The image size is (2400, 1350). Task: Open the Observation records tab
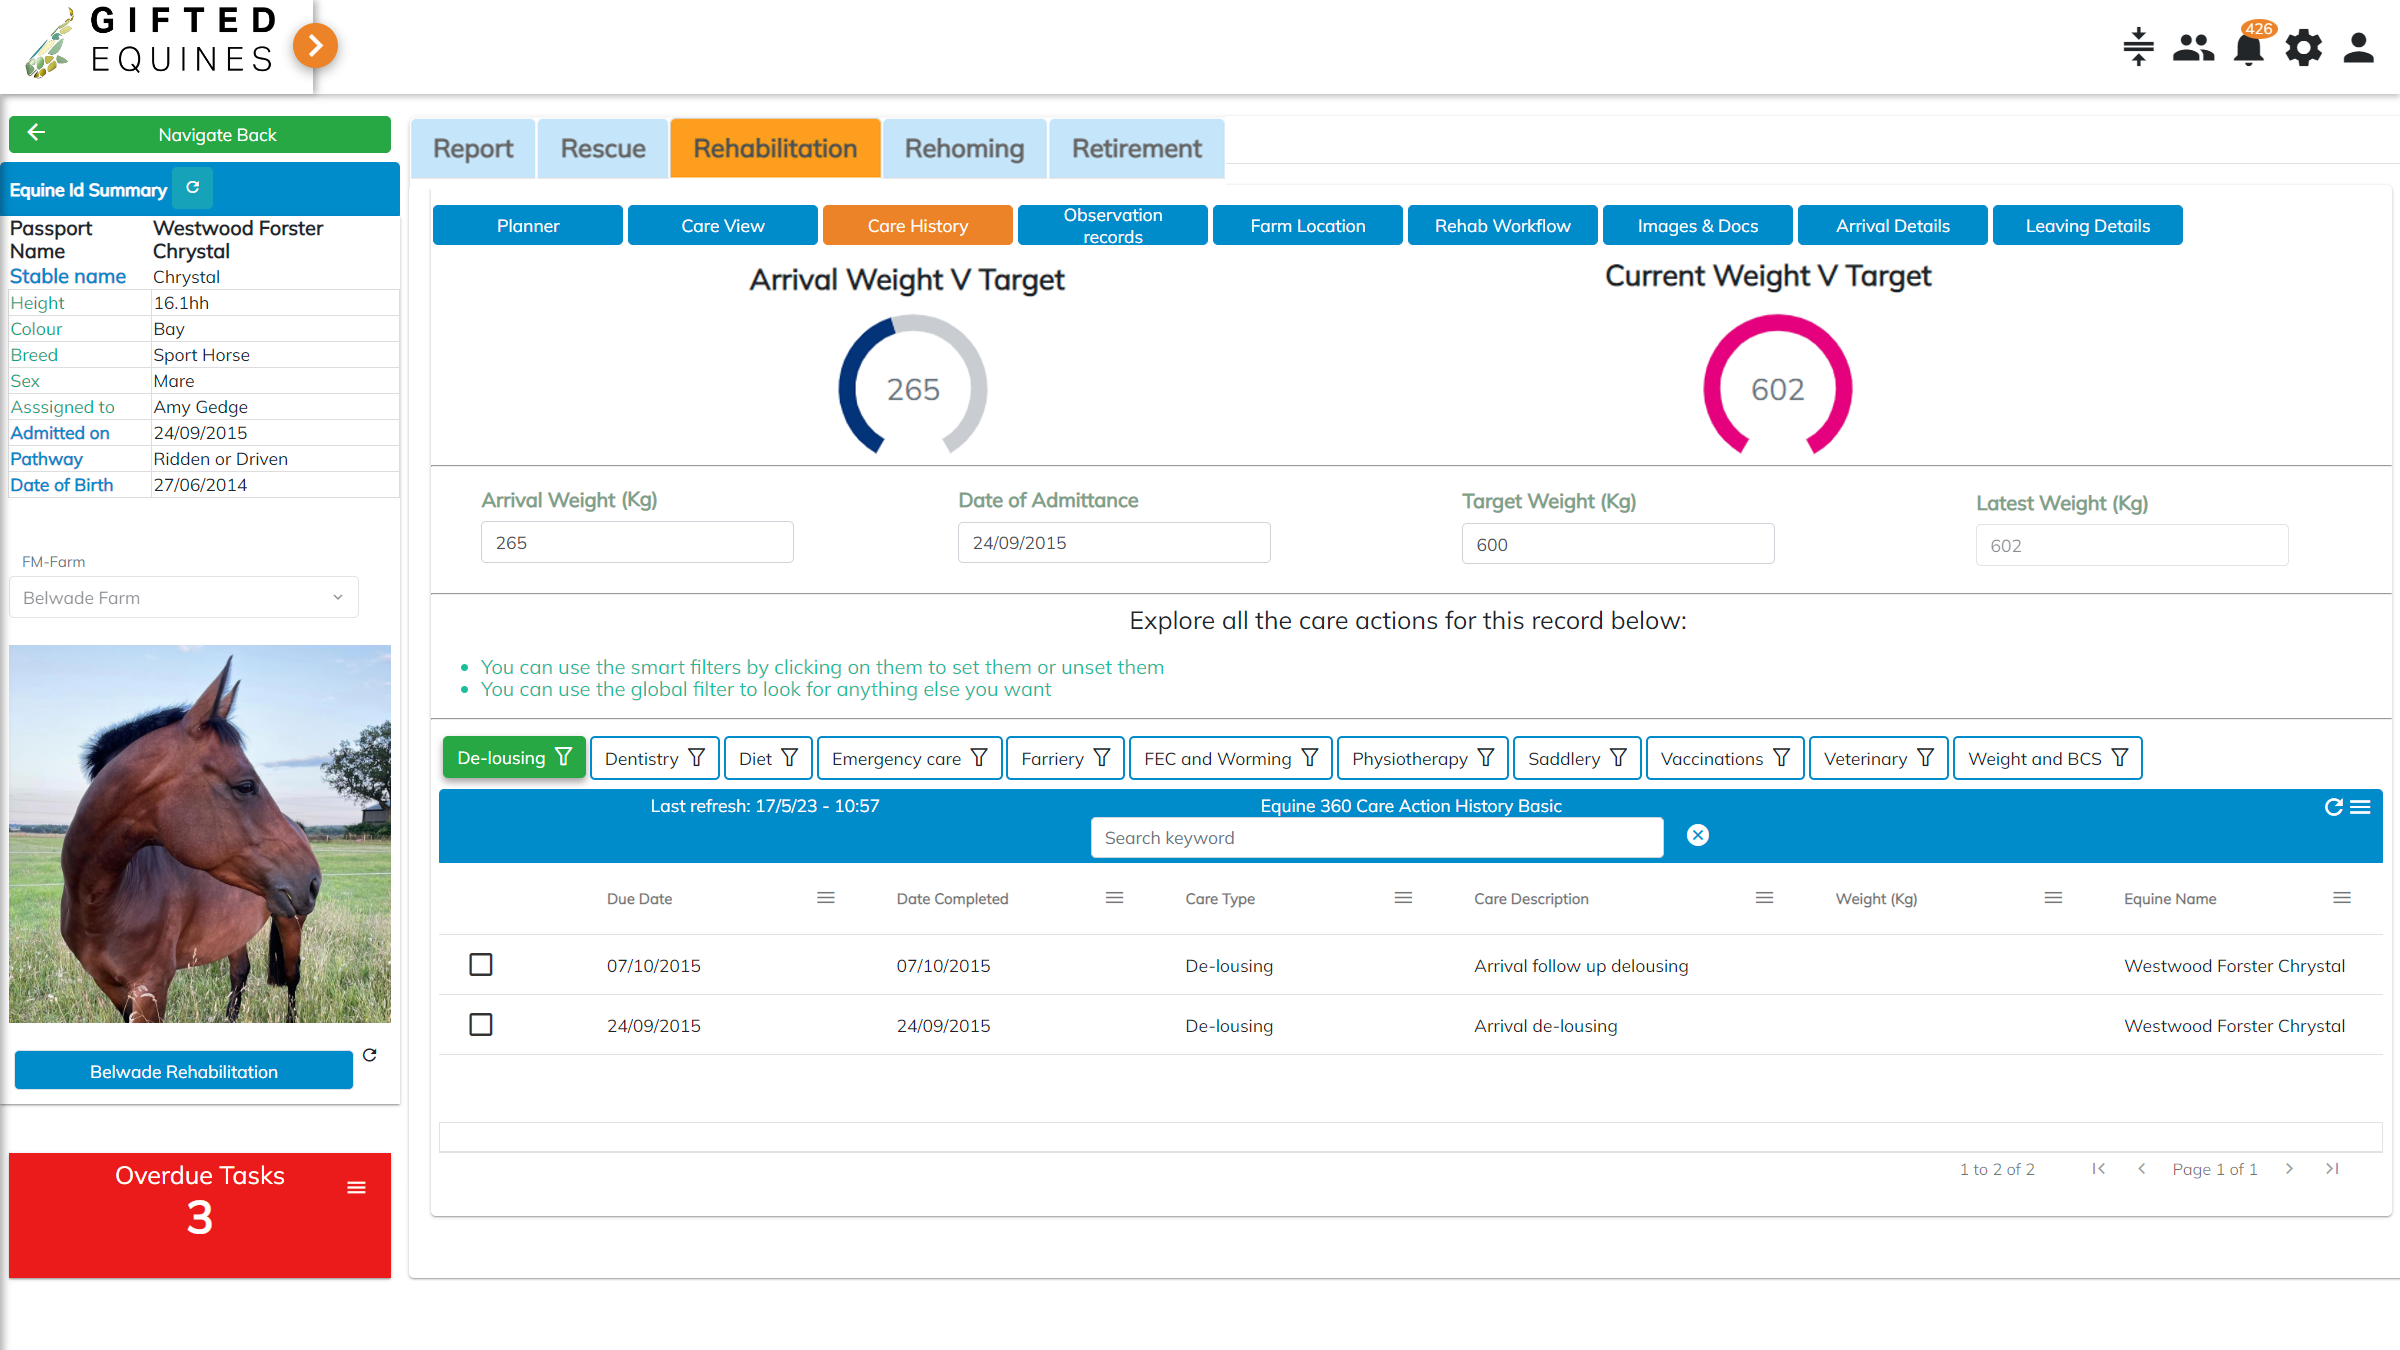point(1112,226)
